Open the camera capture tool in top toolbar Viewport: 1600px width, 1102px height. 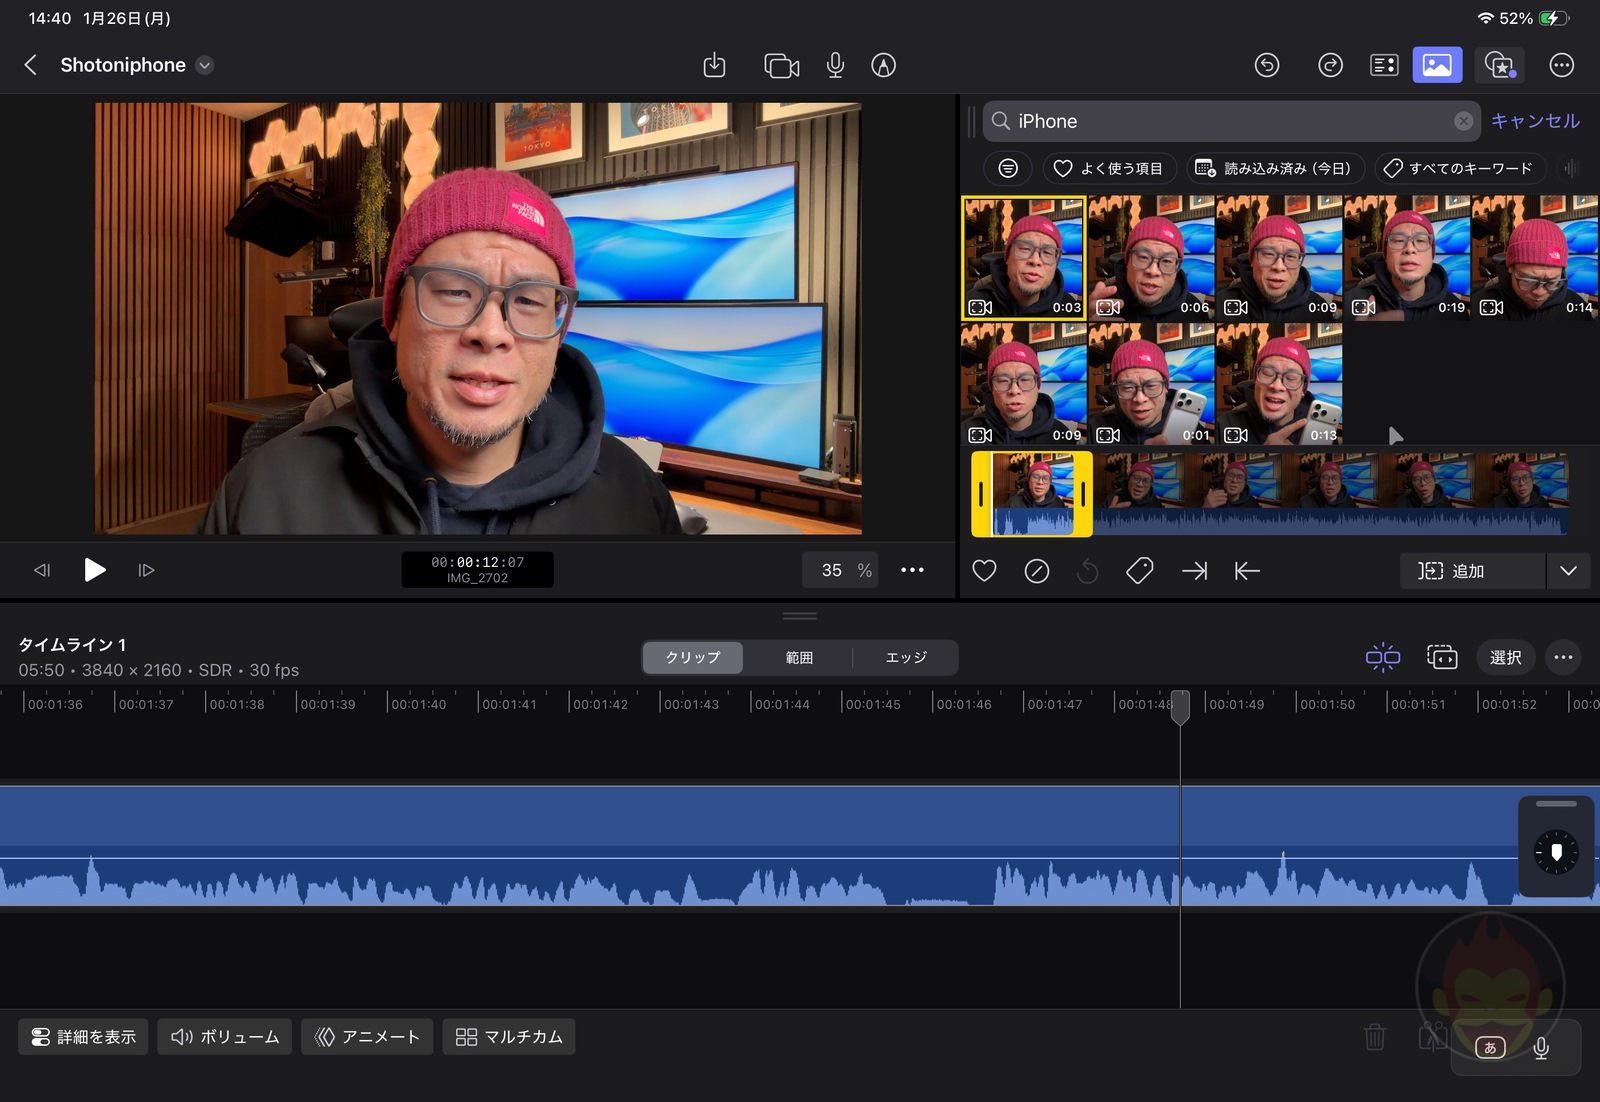(781, 65)
